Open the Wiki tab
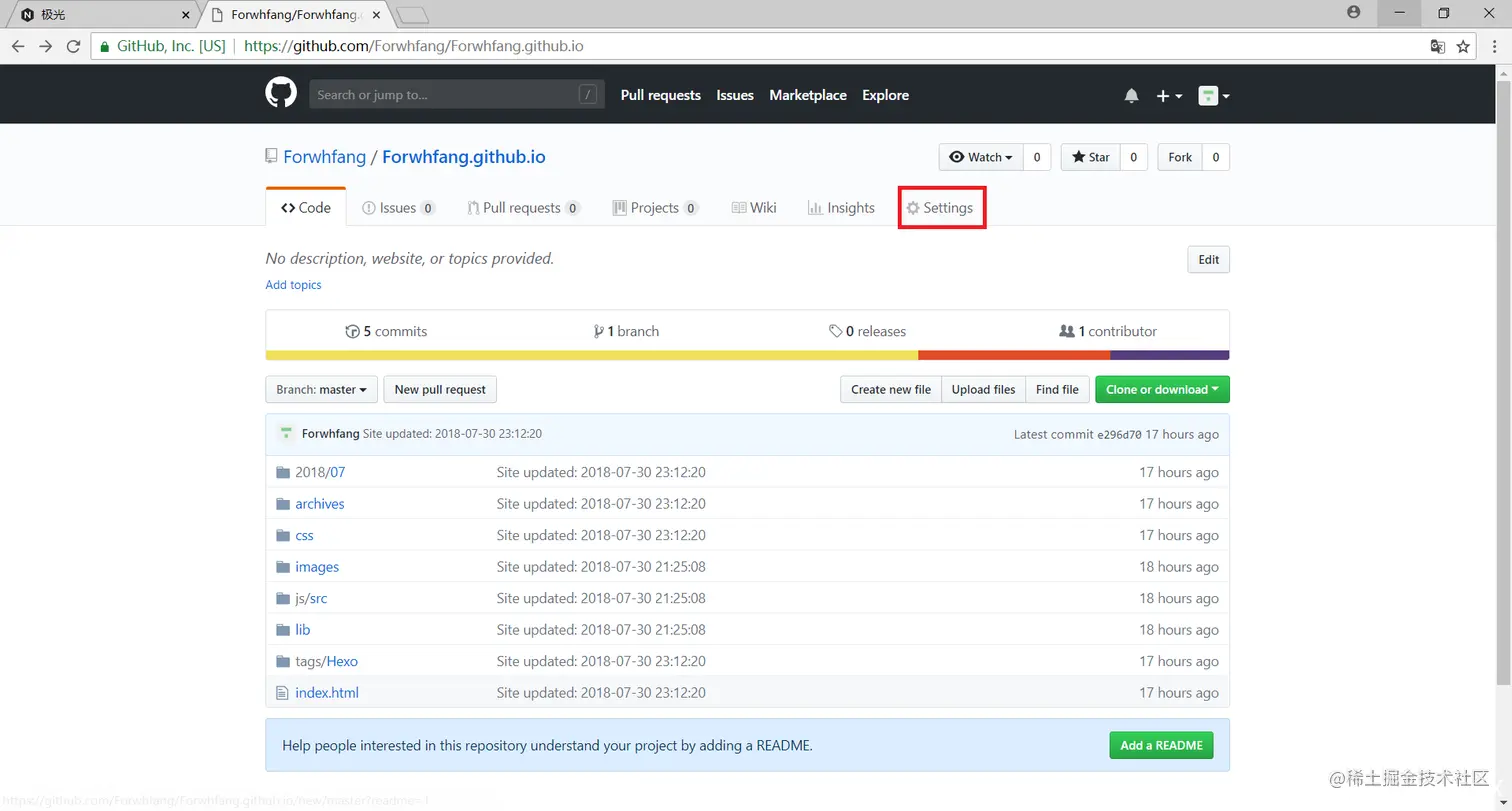This screenshot has width=1512, height=811. 754,208
